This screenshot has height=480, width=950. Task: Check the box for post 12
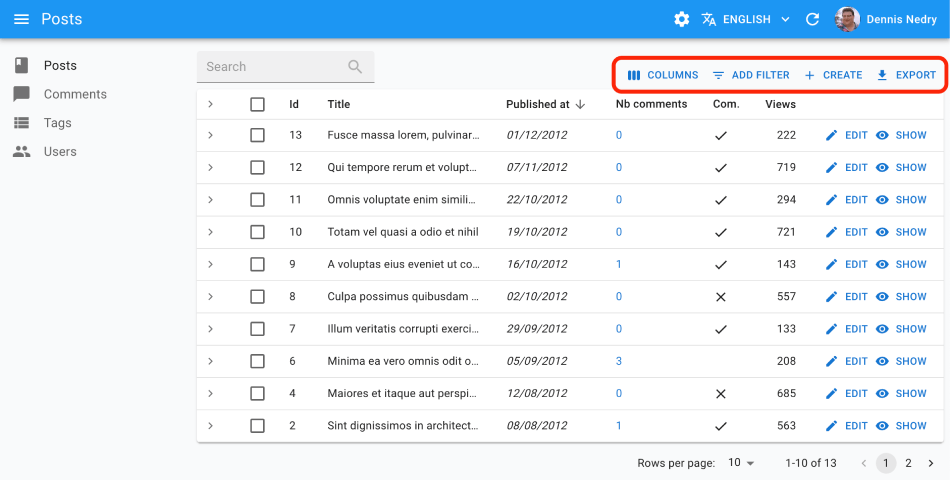coord(257,167)
